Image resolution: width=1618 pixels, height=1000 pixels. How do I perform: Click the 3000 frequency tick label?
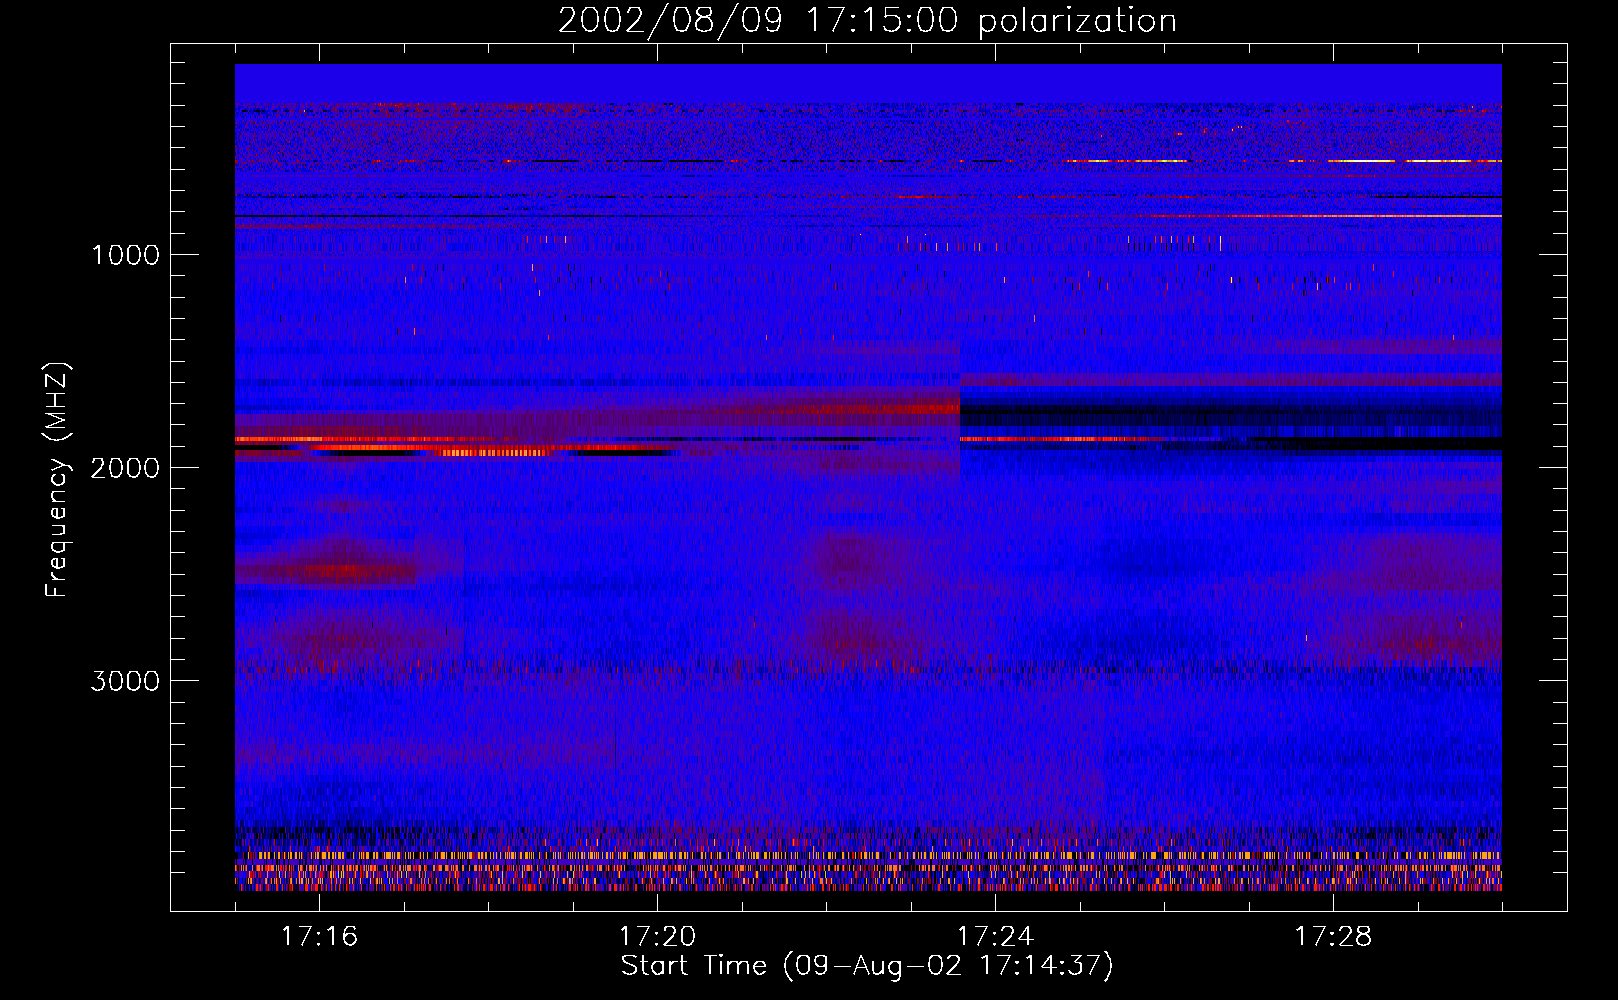point(125,681)
